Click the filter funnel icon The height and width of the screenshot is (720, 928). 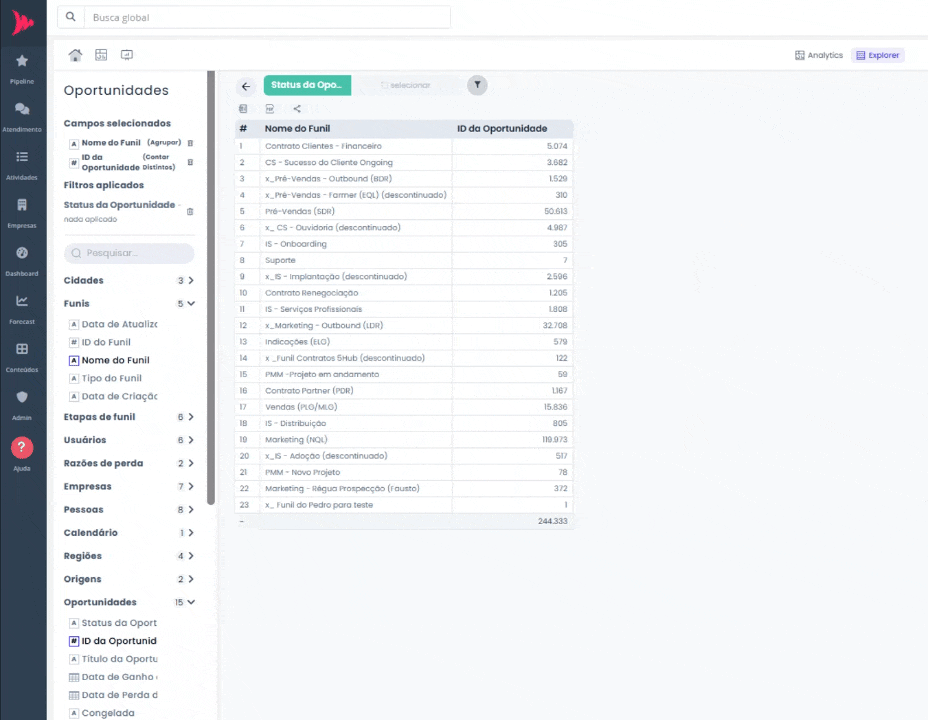(478, 85)
